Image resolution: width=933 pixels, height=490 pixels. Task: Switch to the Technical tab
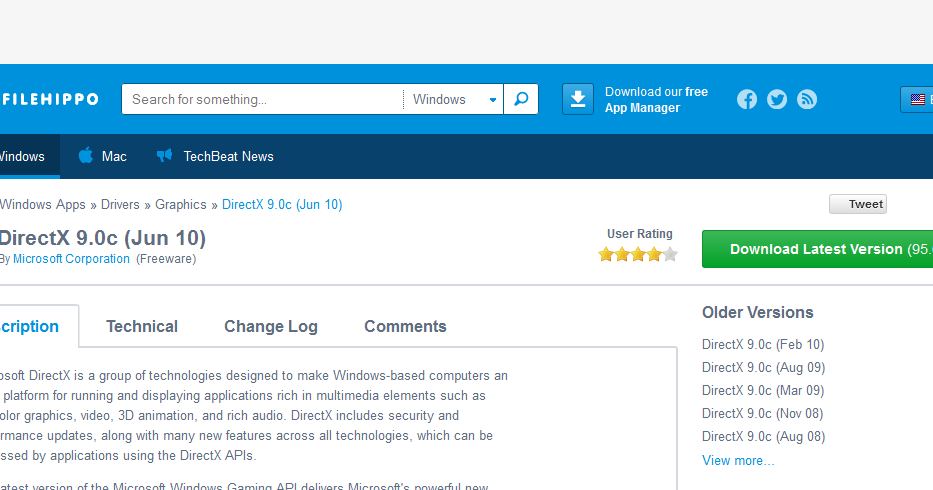142,326
